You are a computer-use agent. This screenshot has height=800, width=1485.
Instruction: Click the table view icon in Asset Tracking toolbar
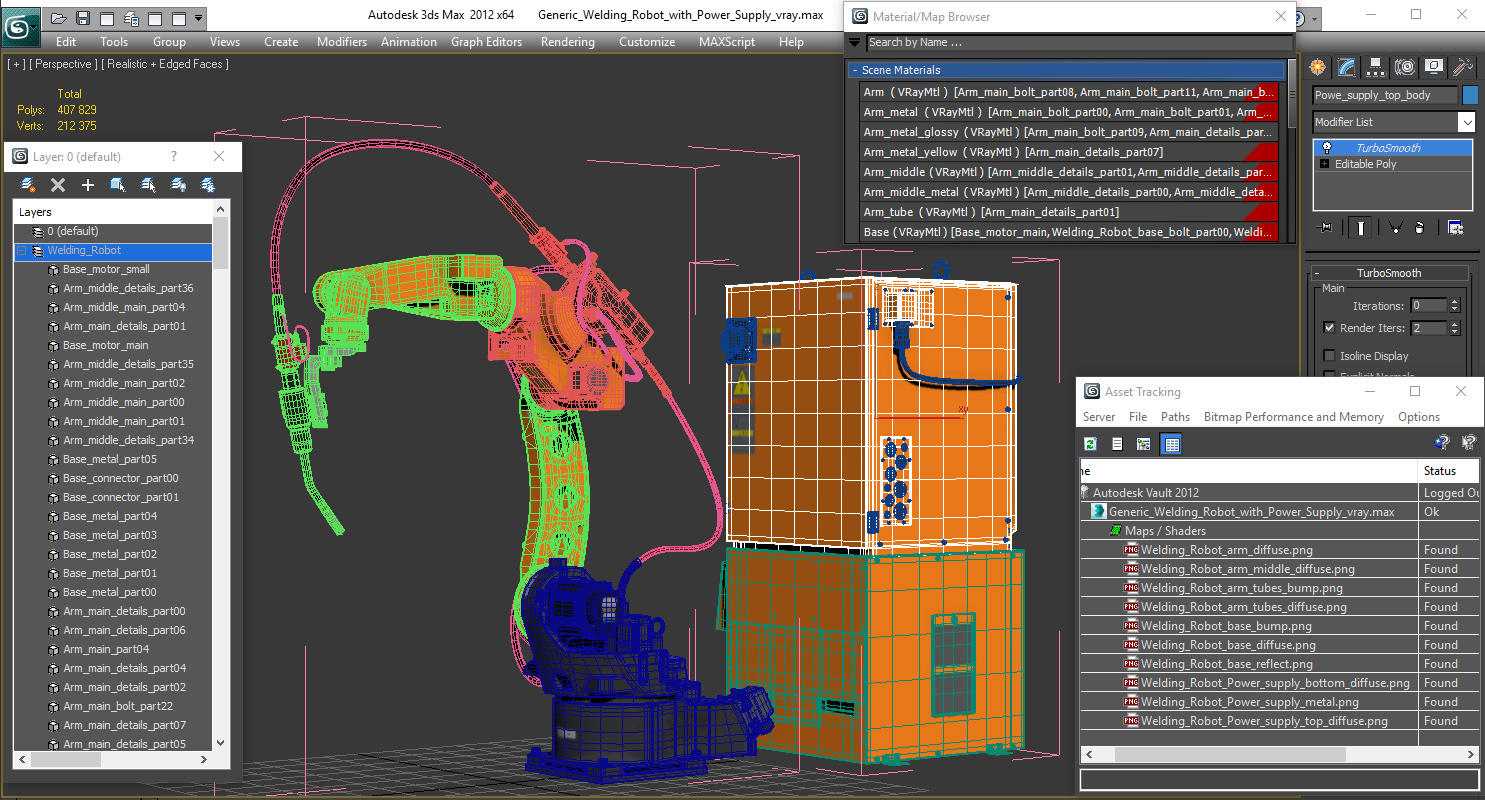coord(1171,444)
